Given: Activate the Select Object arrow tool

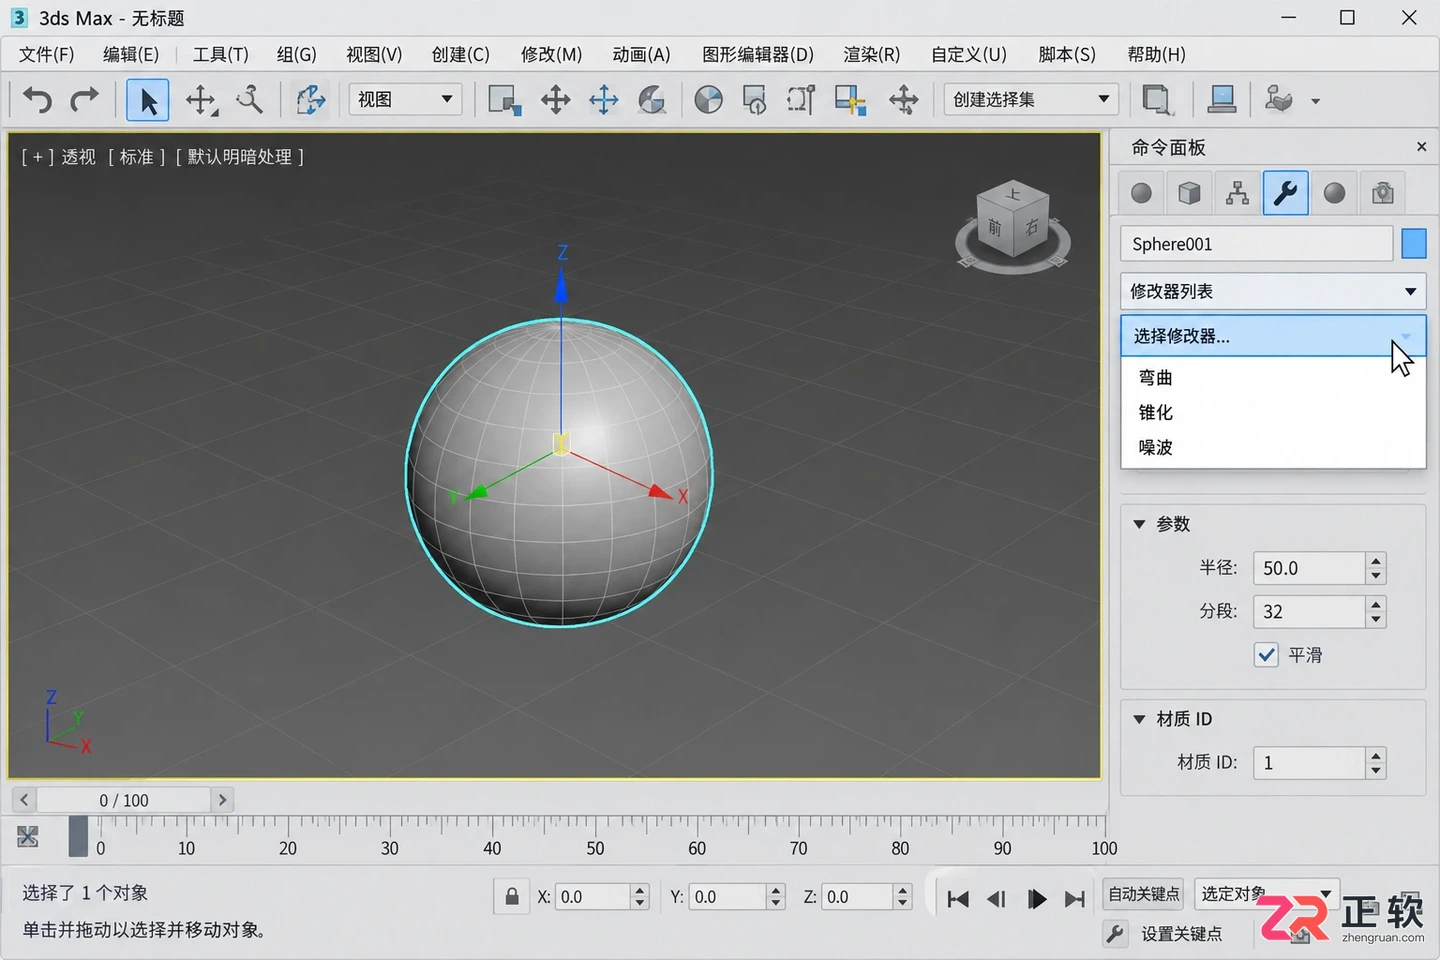Looking at the screenshot, I should click(148, 100).
